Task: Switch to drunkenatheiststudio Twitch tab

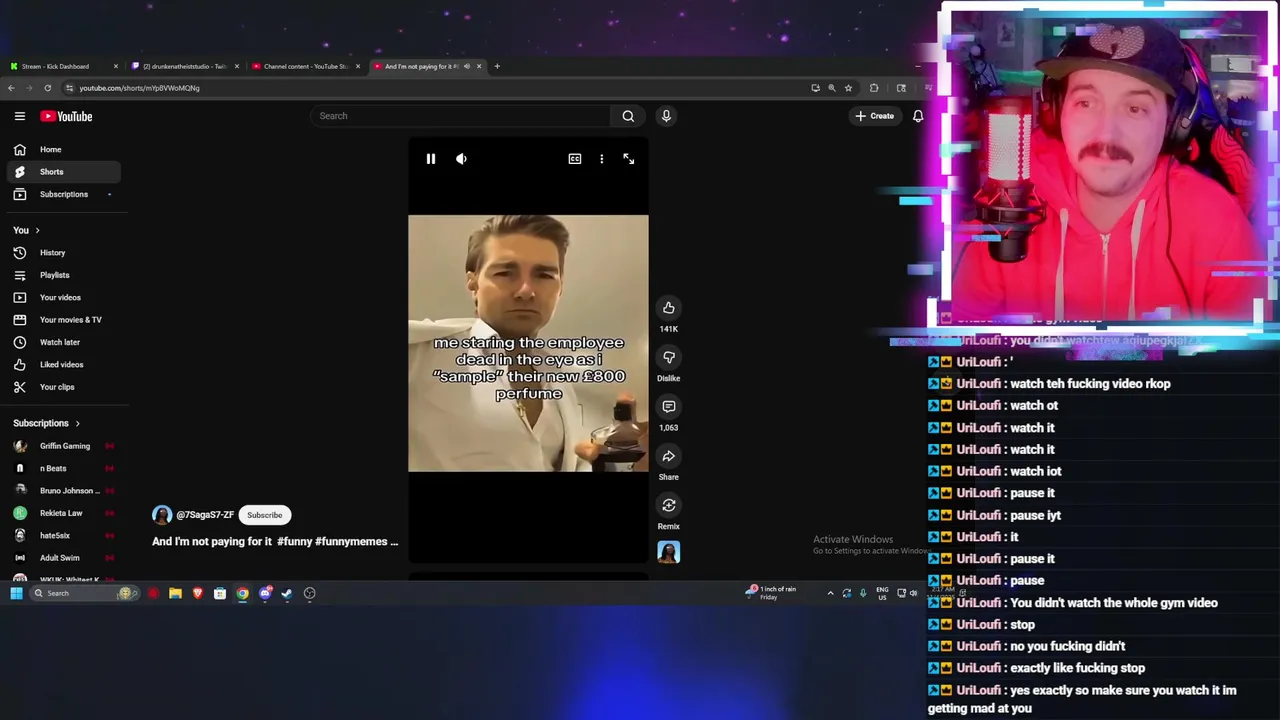Action: [184, 66]
